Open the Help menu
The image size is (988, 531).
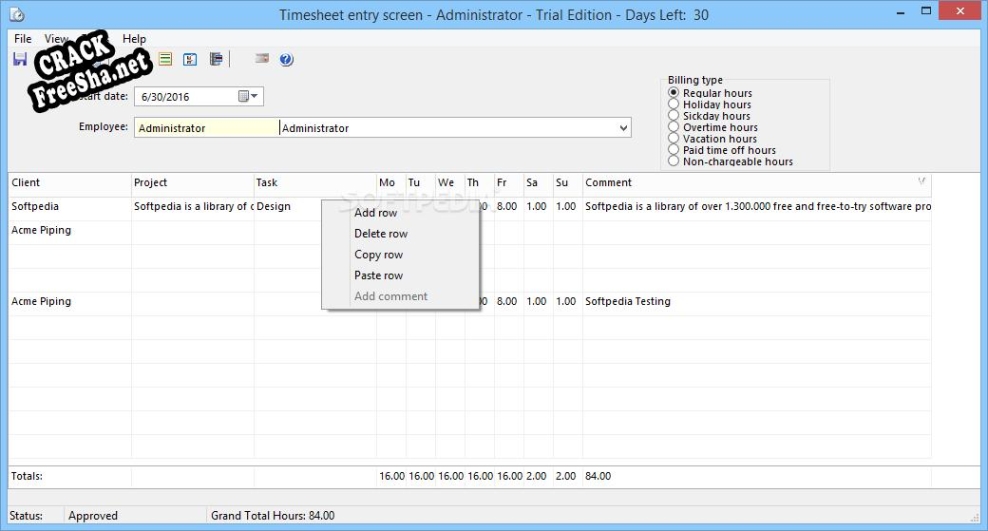[x=134, y=39]
